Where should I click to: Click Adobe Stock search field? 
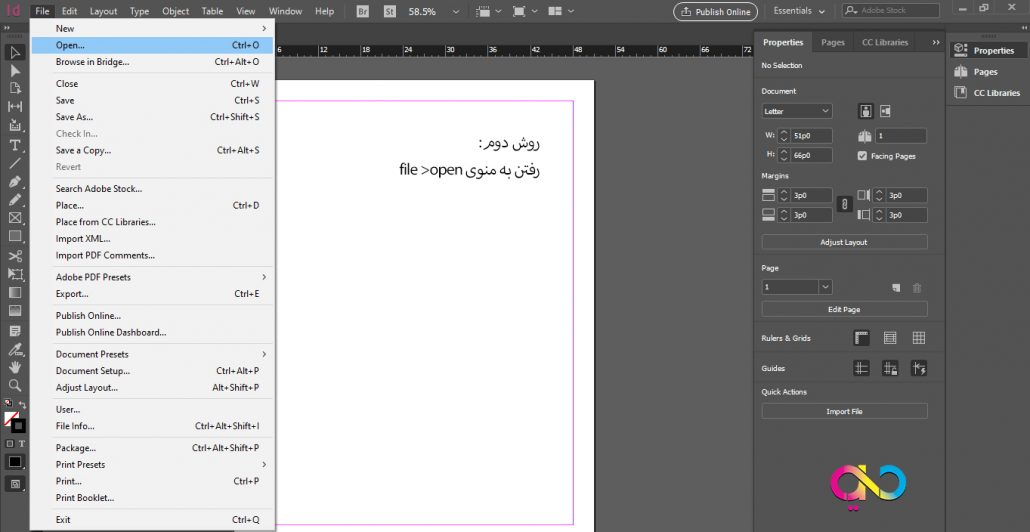pos(891,11)
